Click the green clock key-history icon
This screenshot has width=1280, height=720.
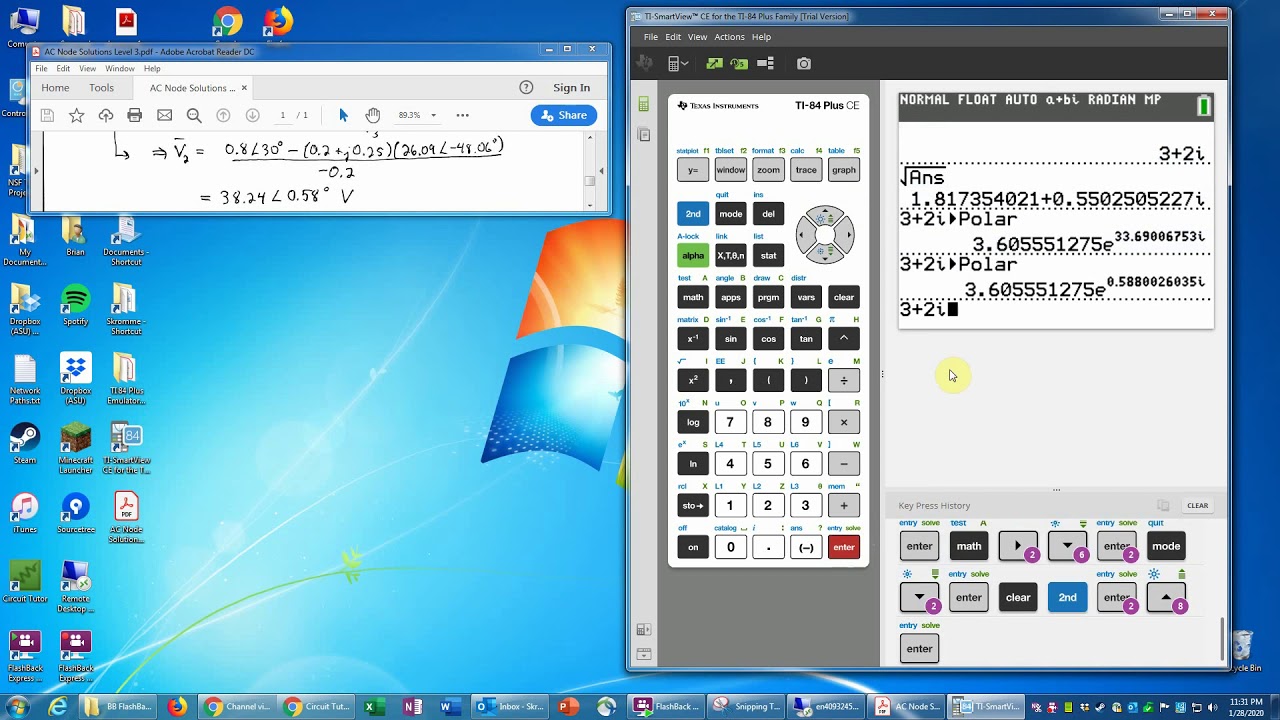(x=739, y=63)
